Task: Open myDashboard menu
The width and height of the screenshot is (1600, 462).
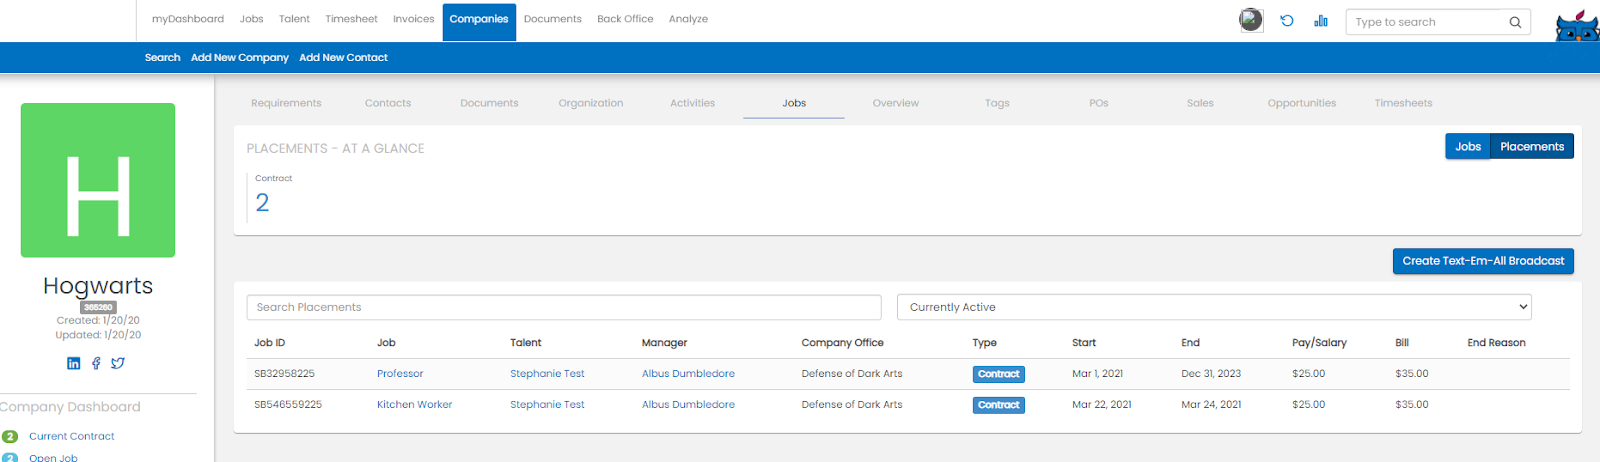Action: click(x=188, y=19)
